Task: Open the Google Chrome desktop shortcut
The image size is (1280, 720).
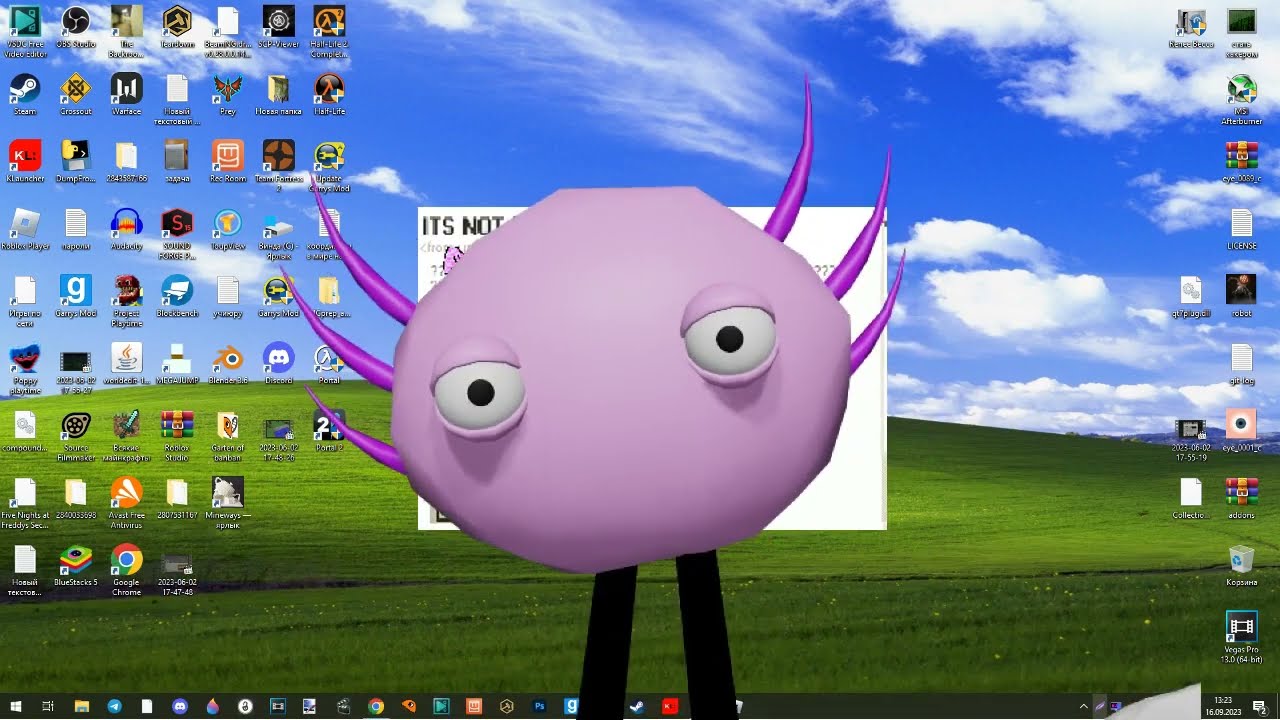Action: click(x=126, y=570)
